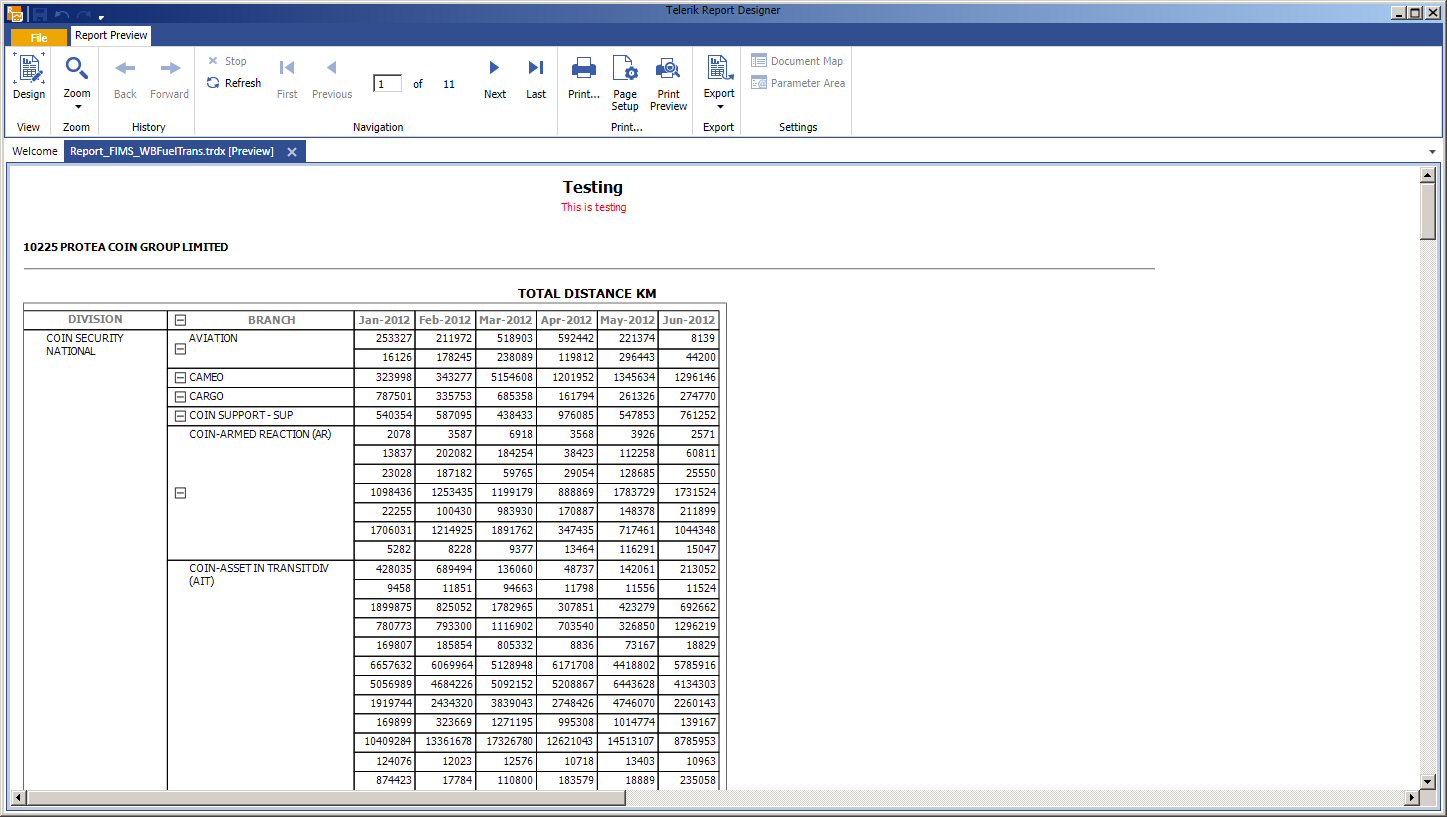Click the Feb-2012 column header
1447x817 pixels.
[x=445, y=320]
